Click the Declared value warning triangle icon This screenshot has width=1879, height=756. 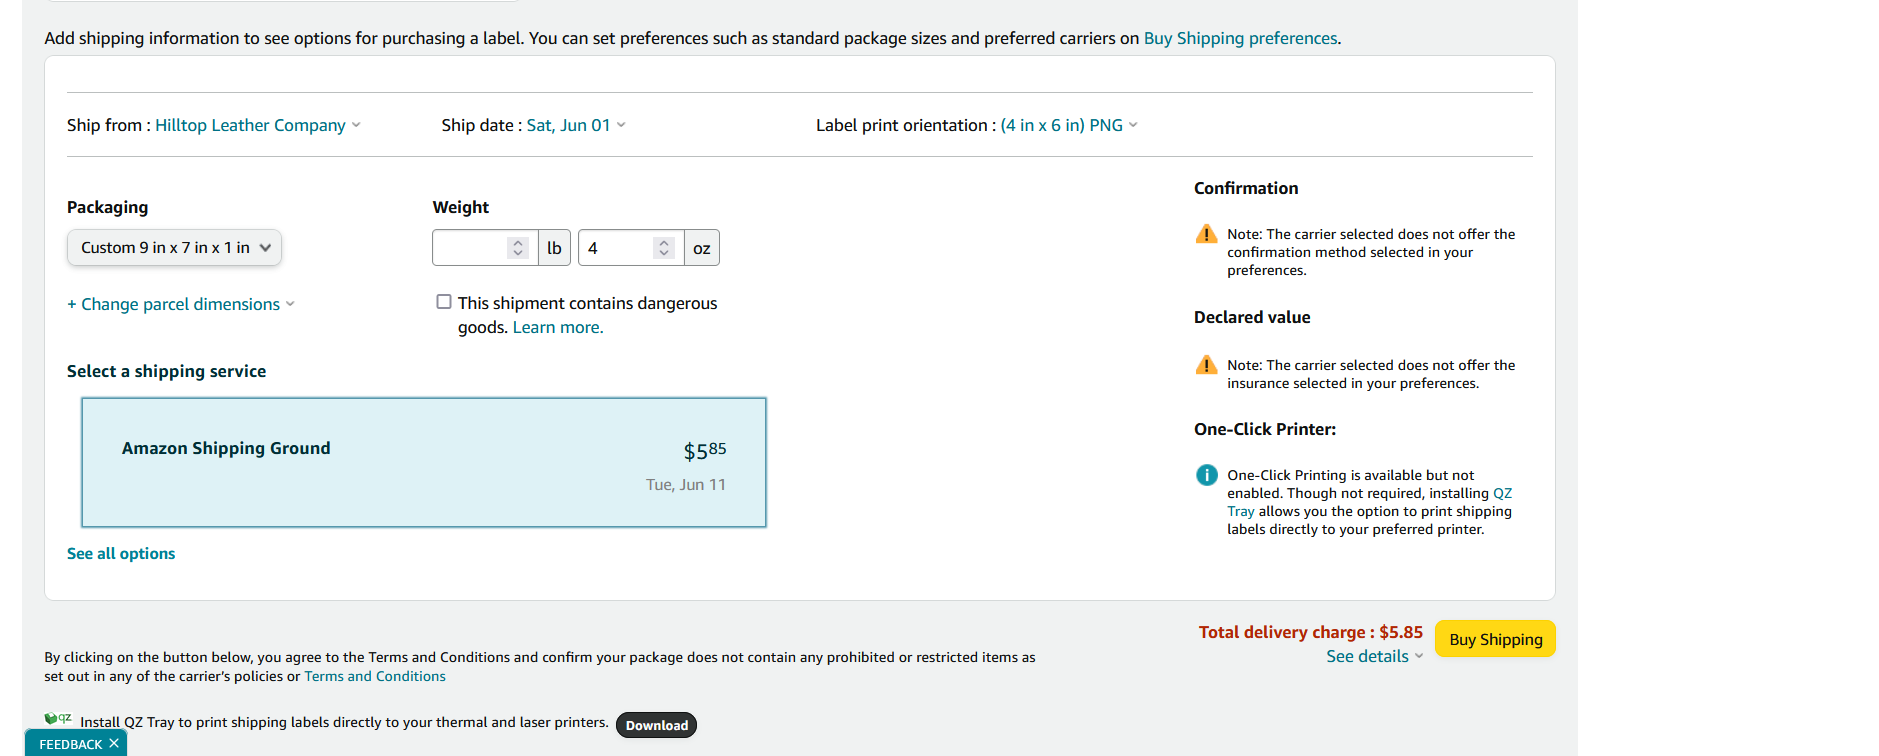(1206, 365)
